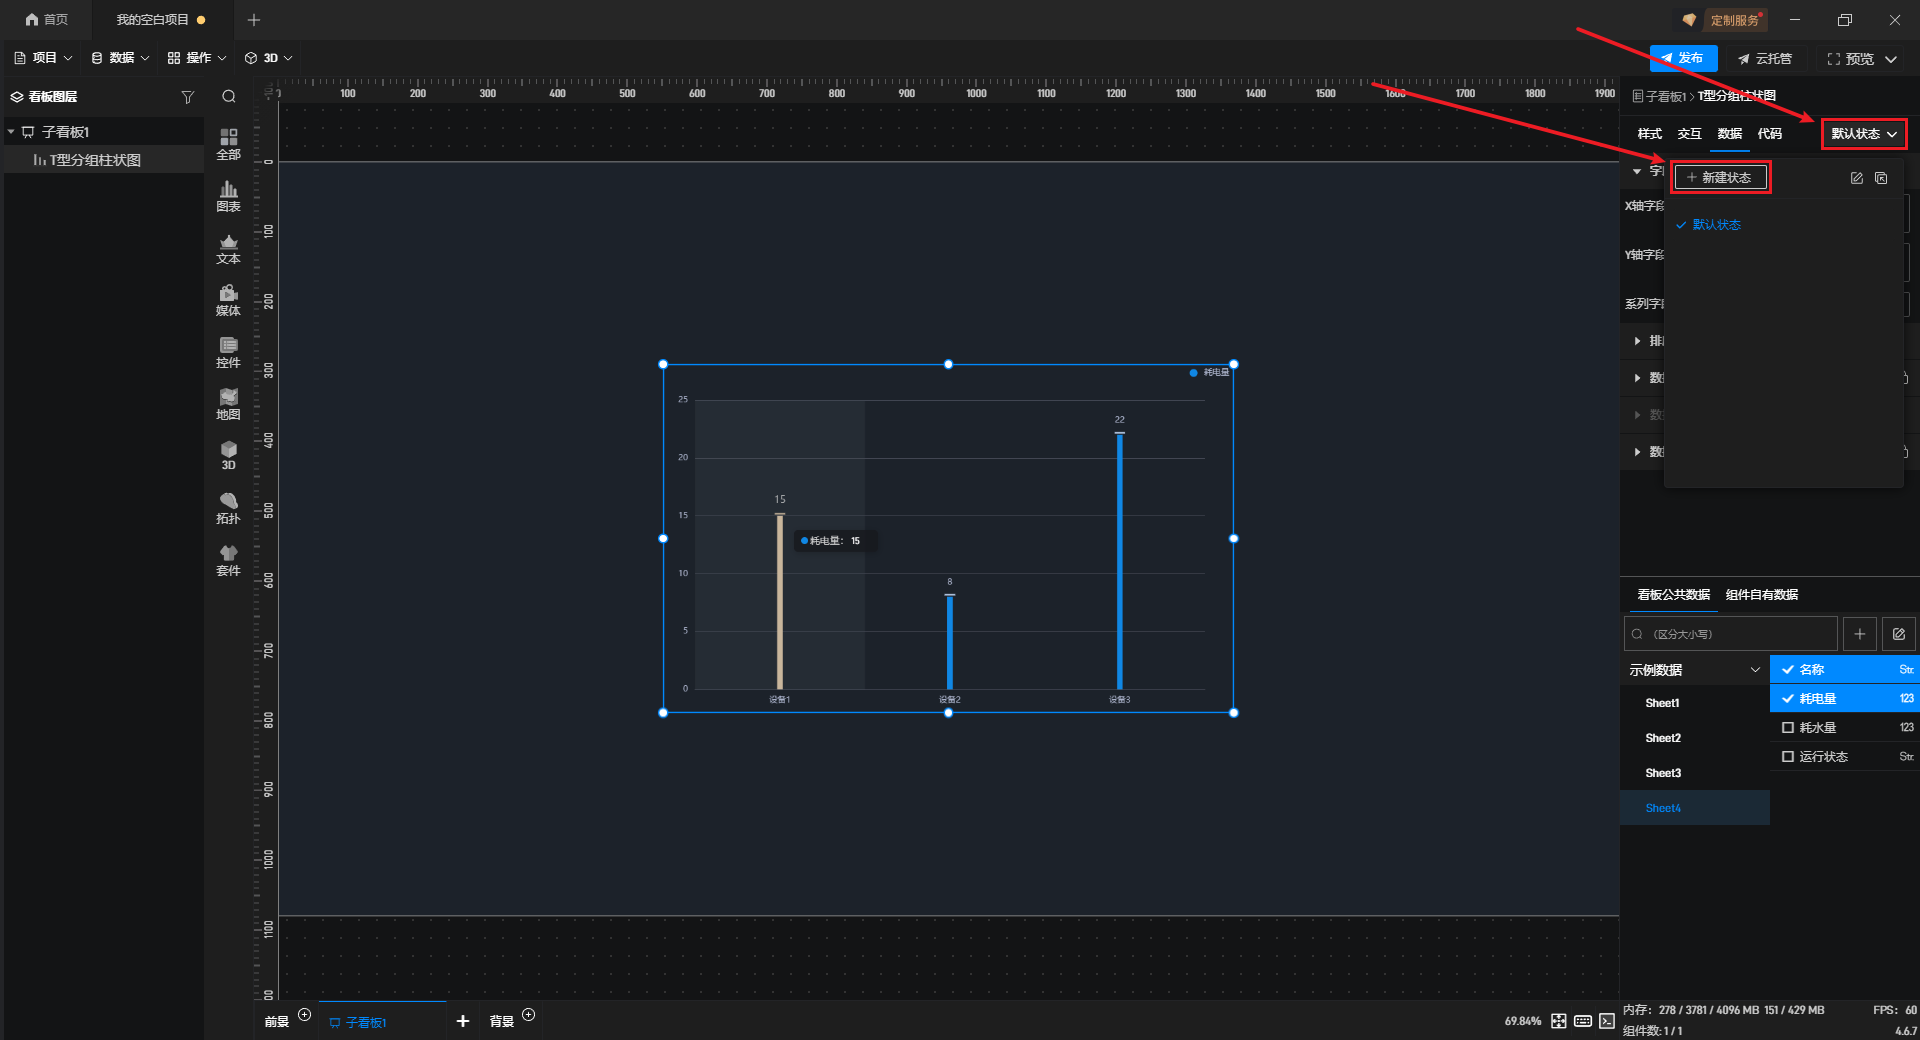The image size is (1920, 1040).
Task: Click the 媒体 media components icon
Action: tap(228, 300)
